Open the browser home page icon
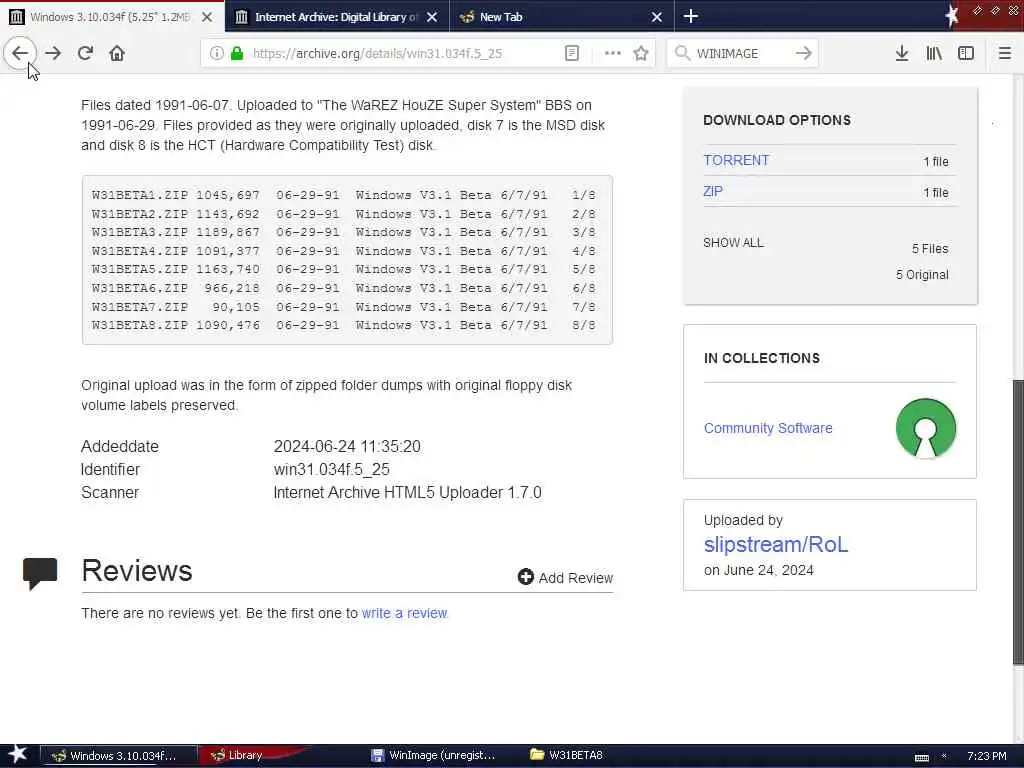1024x768 pixels. point(117,53)
